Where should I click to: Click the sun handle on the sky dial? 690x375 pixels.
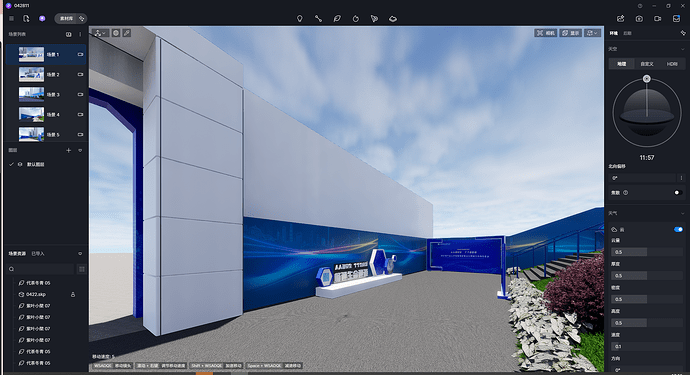coord(646,79)
